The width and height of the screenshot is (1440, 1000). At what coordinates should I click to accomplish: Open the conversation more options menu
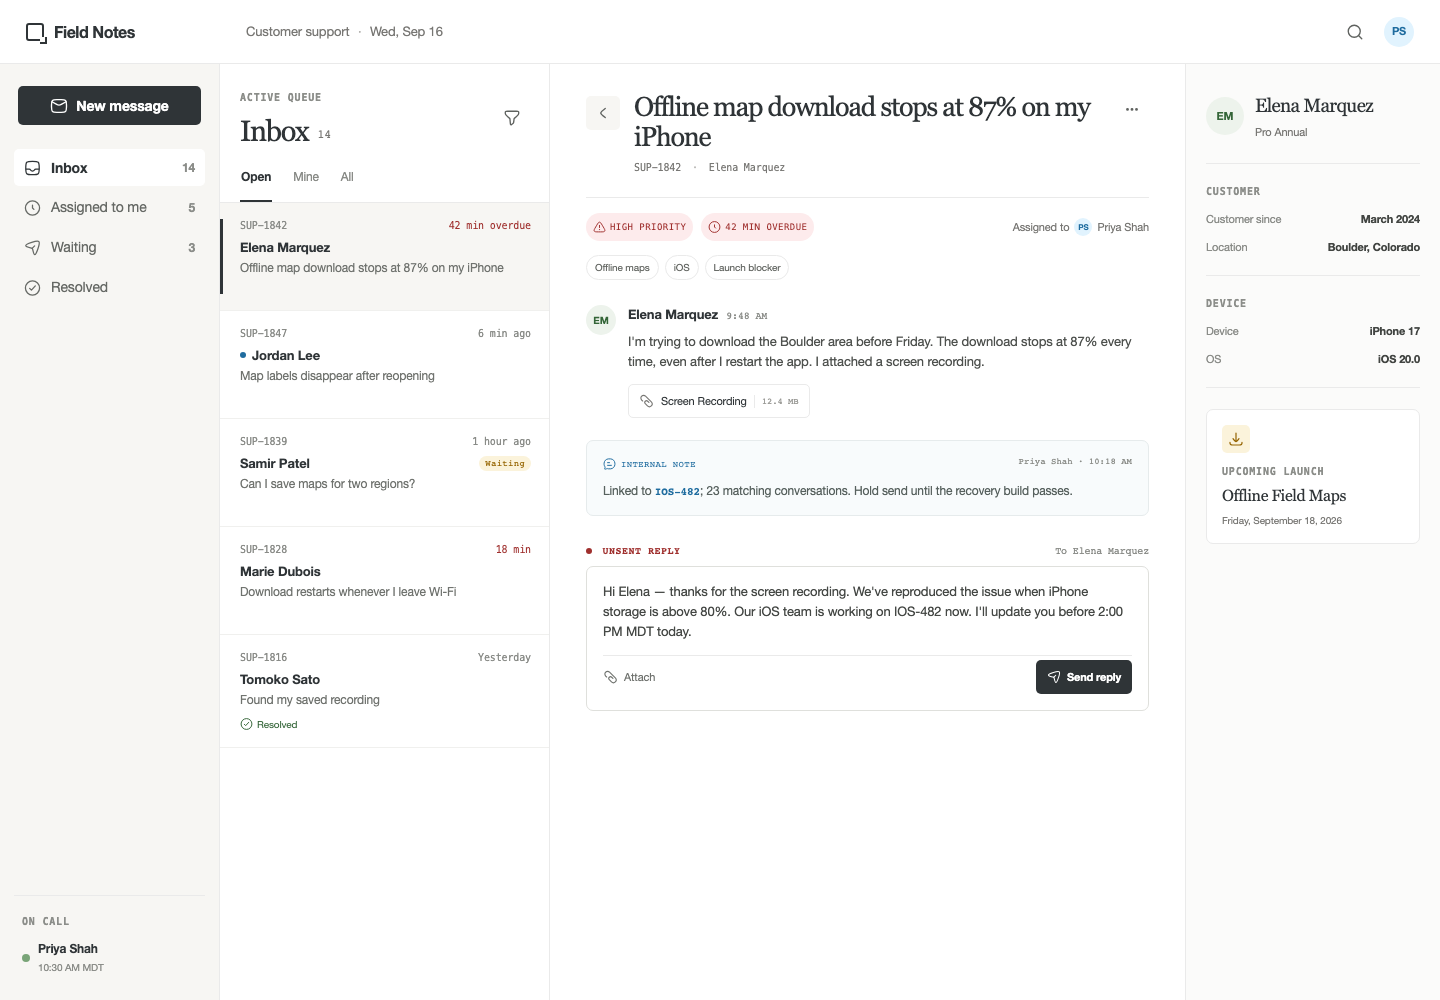1132,110
